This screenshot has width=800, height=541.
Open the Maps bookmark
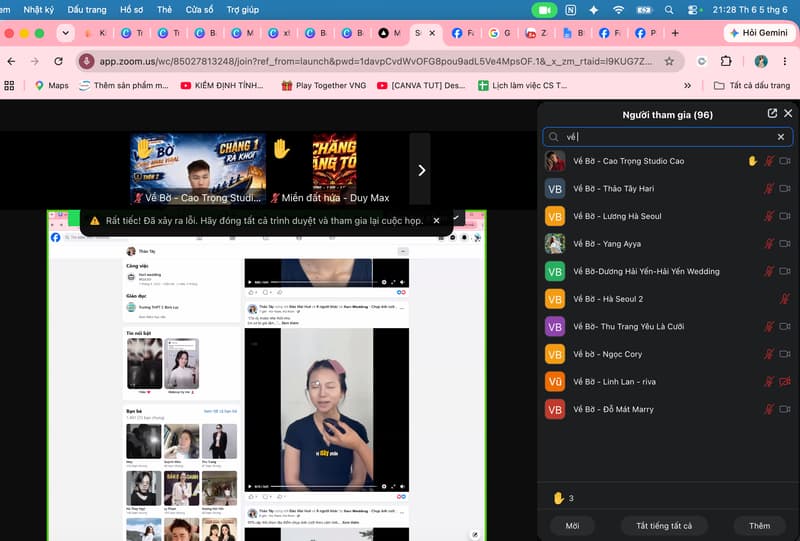point(52,85)
